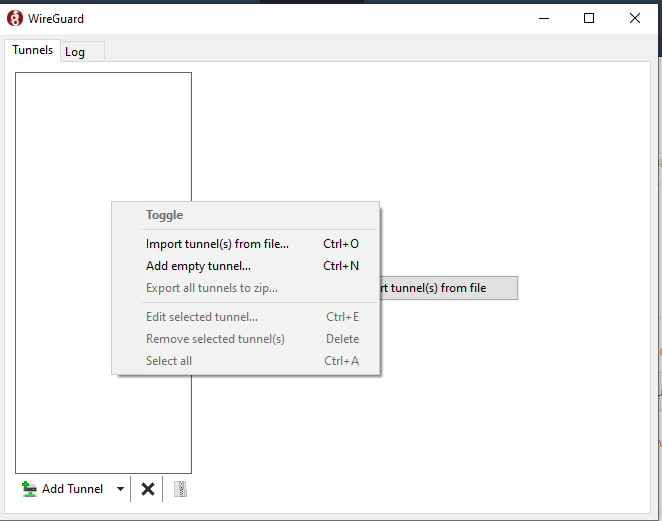Click the export tunnels zip icon
This screenshot has width=662, height=521.
click(180, 489)
